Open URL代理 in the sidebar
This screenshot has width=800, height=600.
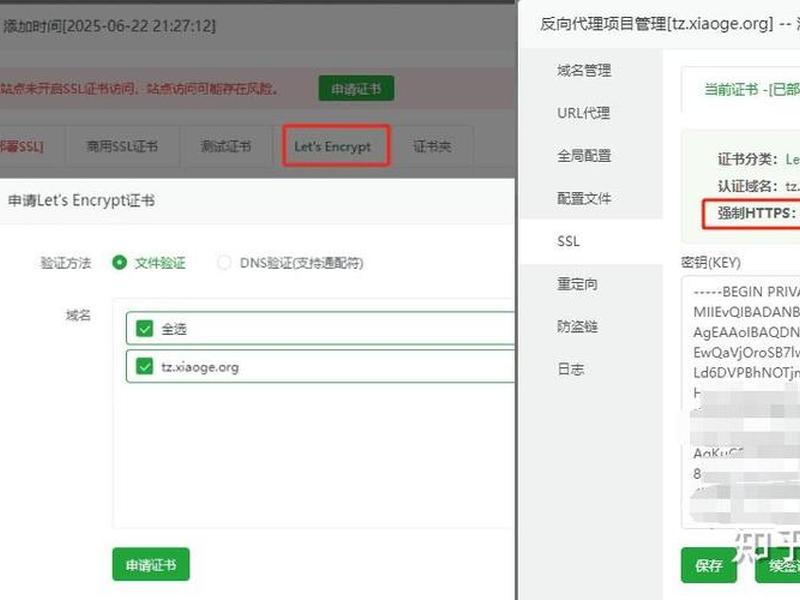[583, 113]
